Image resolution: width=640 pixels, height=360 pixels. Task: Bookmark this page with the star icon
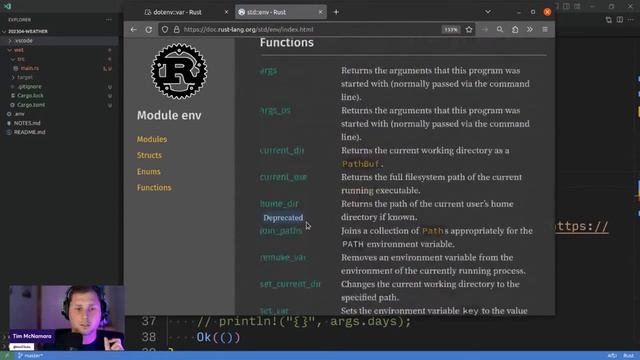pos(469,29)
